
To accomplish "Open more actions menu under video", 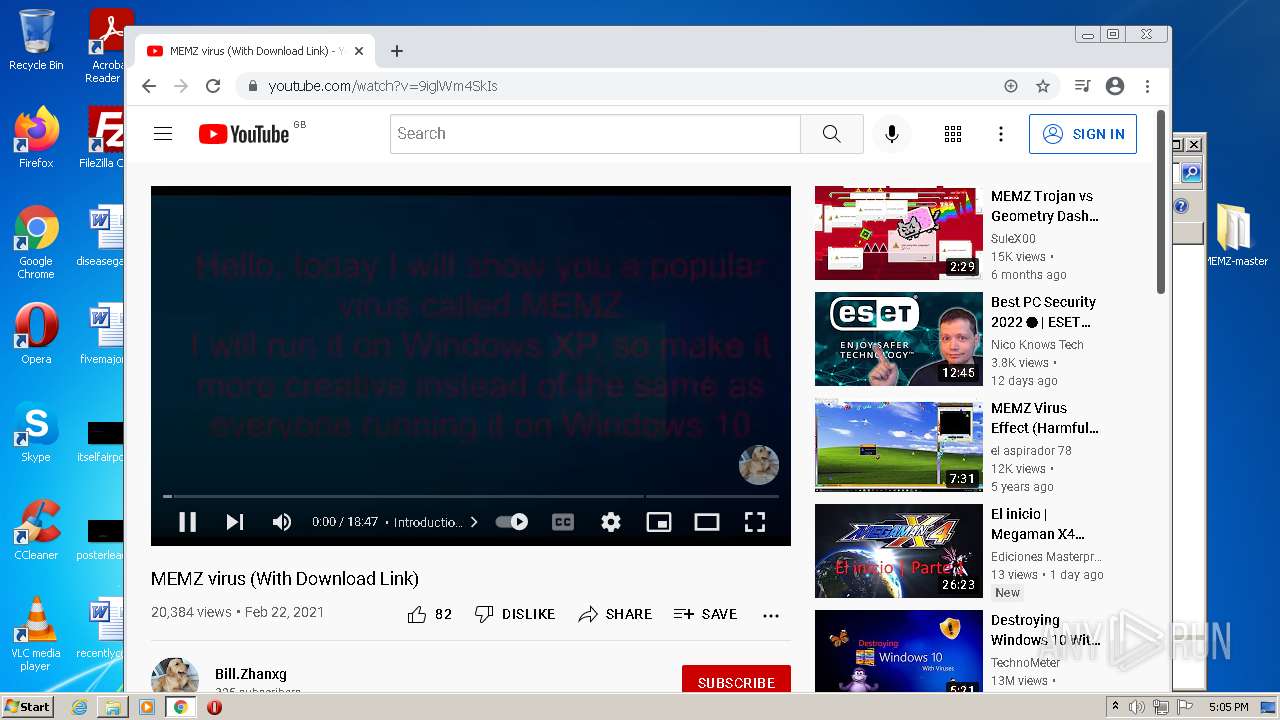I will coord(771,615).
